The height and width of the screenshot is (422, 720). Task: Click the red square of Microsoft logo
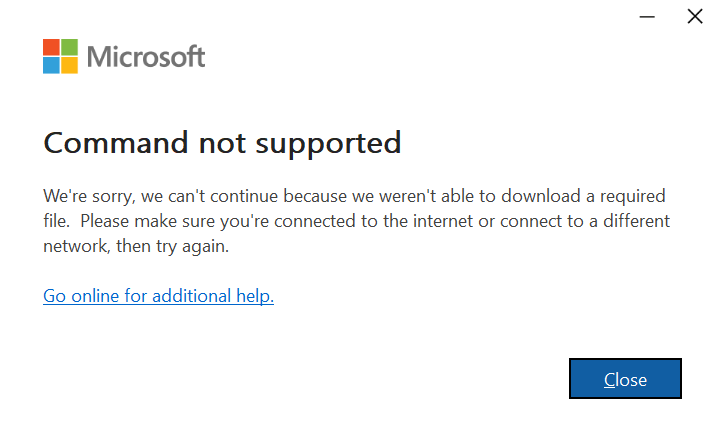[51, 47]
